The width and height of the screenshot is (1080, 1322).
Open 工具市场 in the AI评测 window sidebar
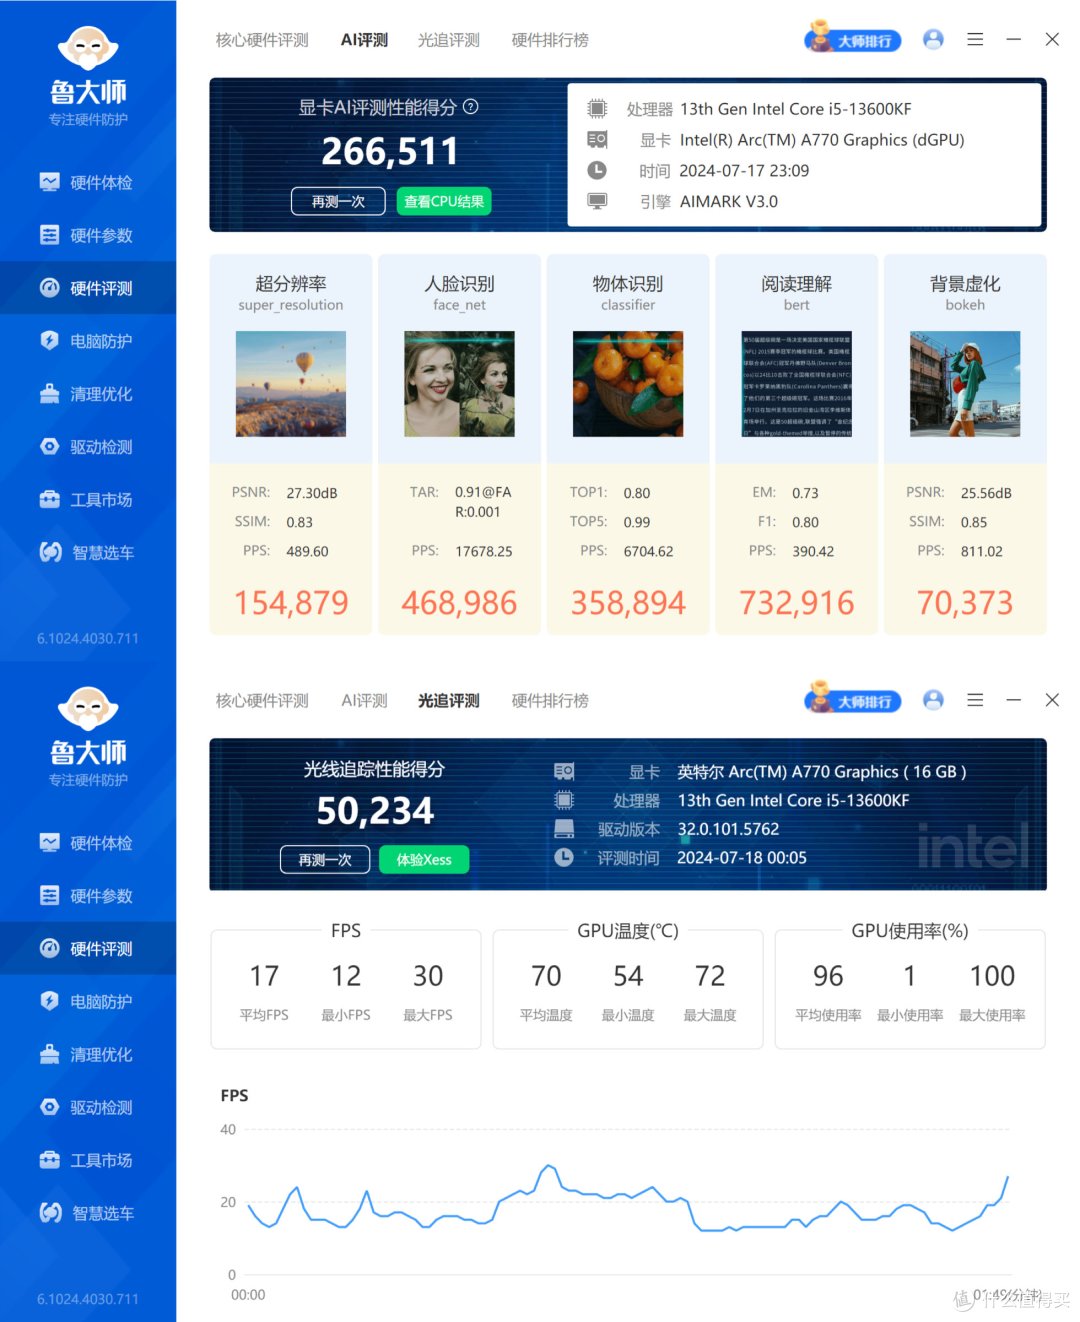pos(88,500)
